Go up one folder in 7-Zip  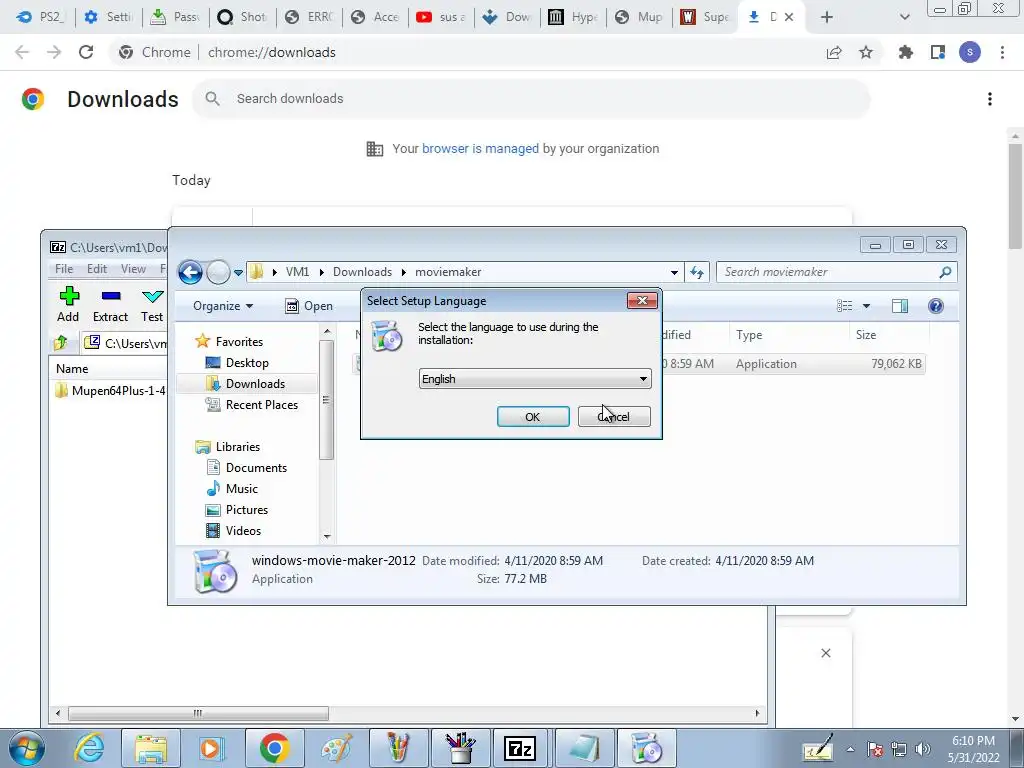coord(61,342)
